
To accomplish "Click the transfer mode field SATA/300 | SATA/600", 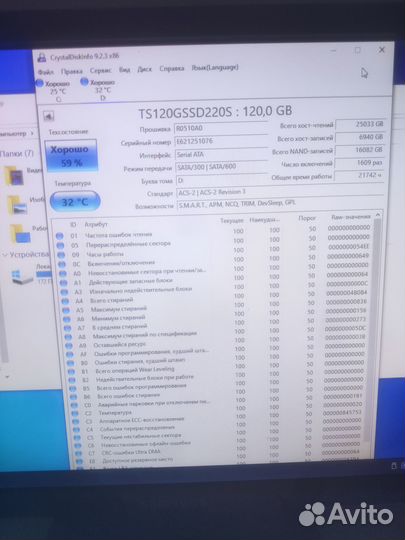I will pyautogui.click(x=221, y=167).
